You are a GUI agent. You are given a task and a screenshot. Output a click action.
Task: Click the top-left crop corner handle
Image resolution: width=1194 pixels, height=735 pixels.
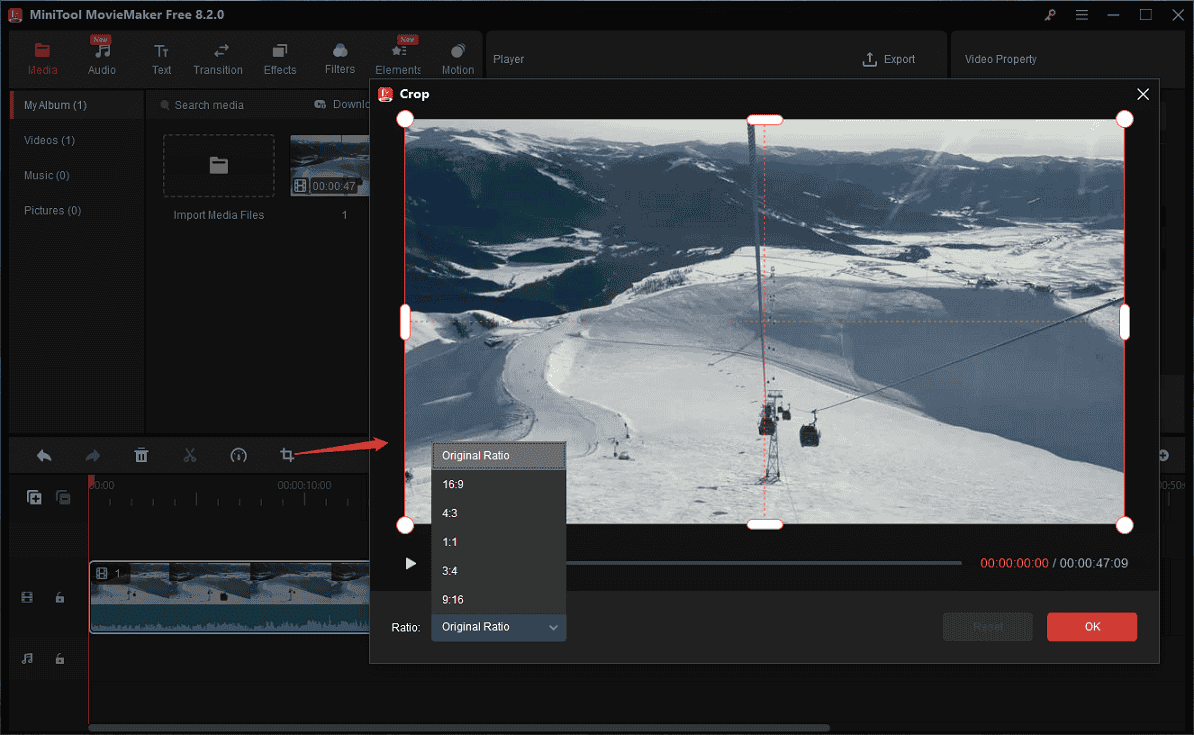405,119
